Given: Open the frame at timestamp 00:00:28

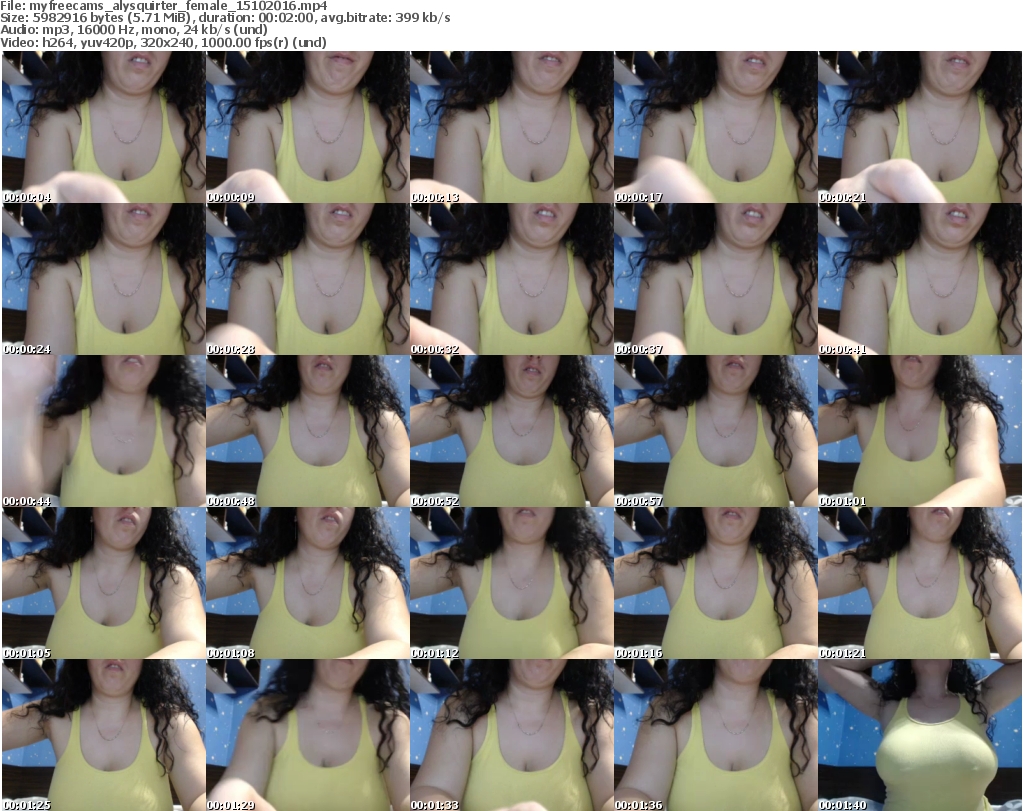Looking at the screenshot, I should tap(308, 279).
